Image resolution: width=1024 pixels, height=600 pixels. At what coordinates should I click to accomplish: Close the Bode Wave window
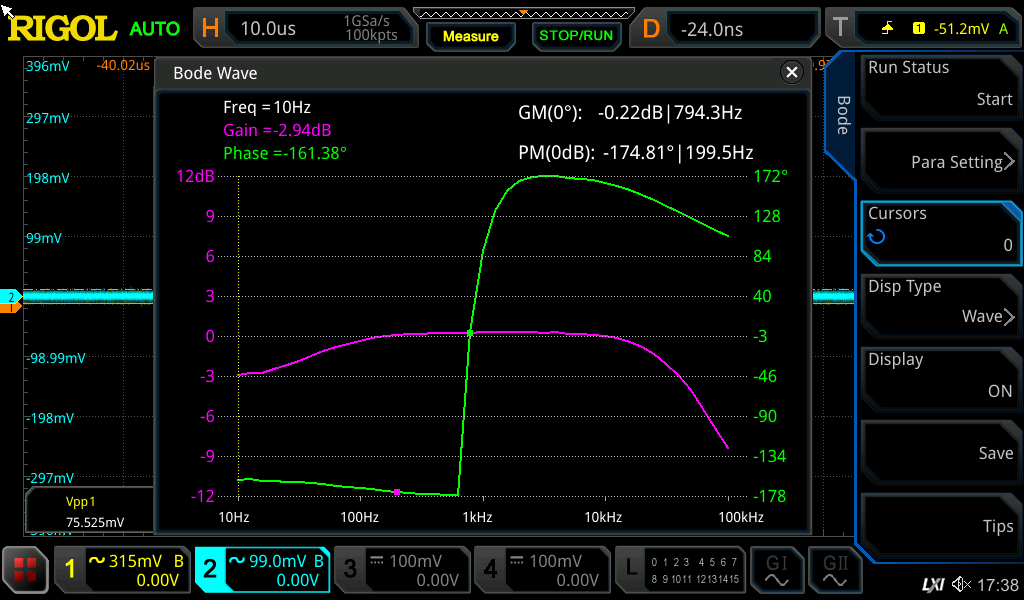click(x=792, y=73)
